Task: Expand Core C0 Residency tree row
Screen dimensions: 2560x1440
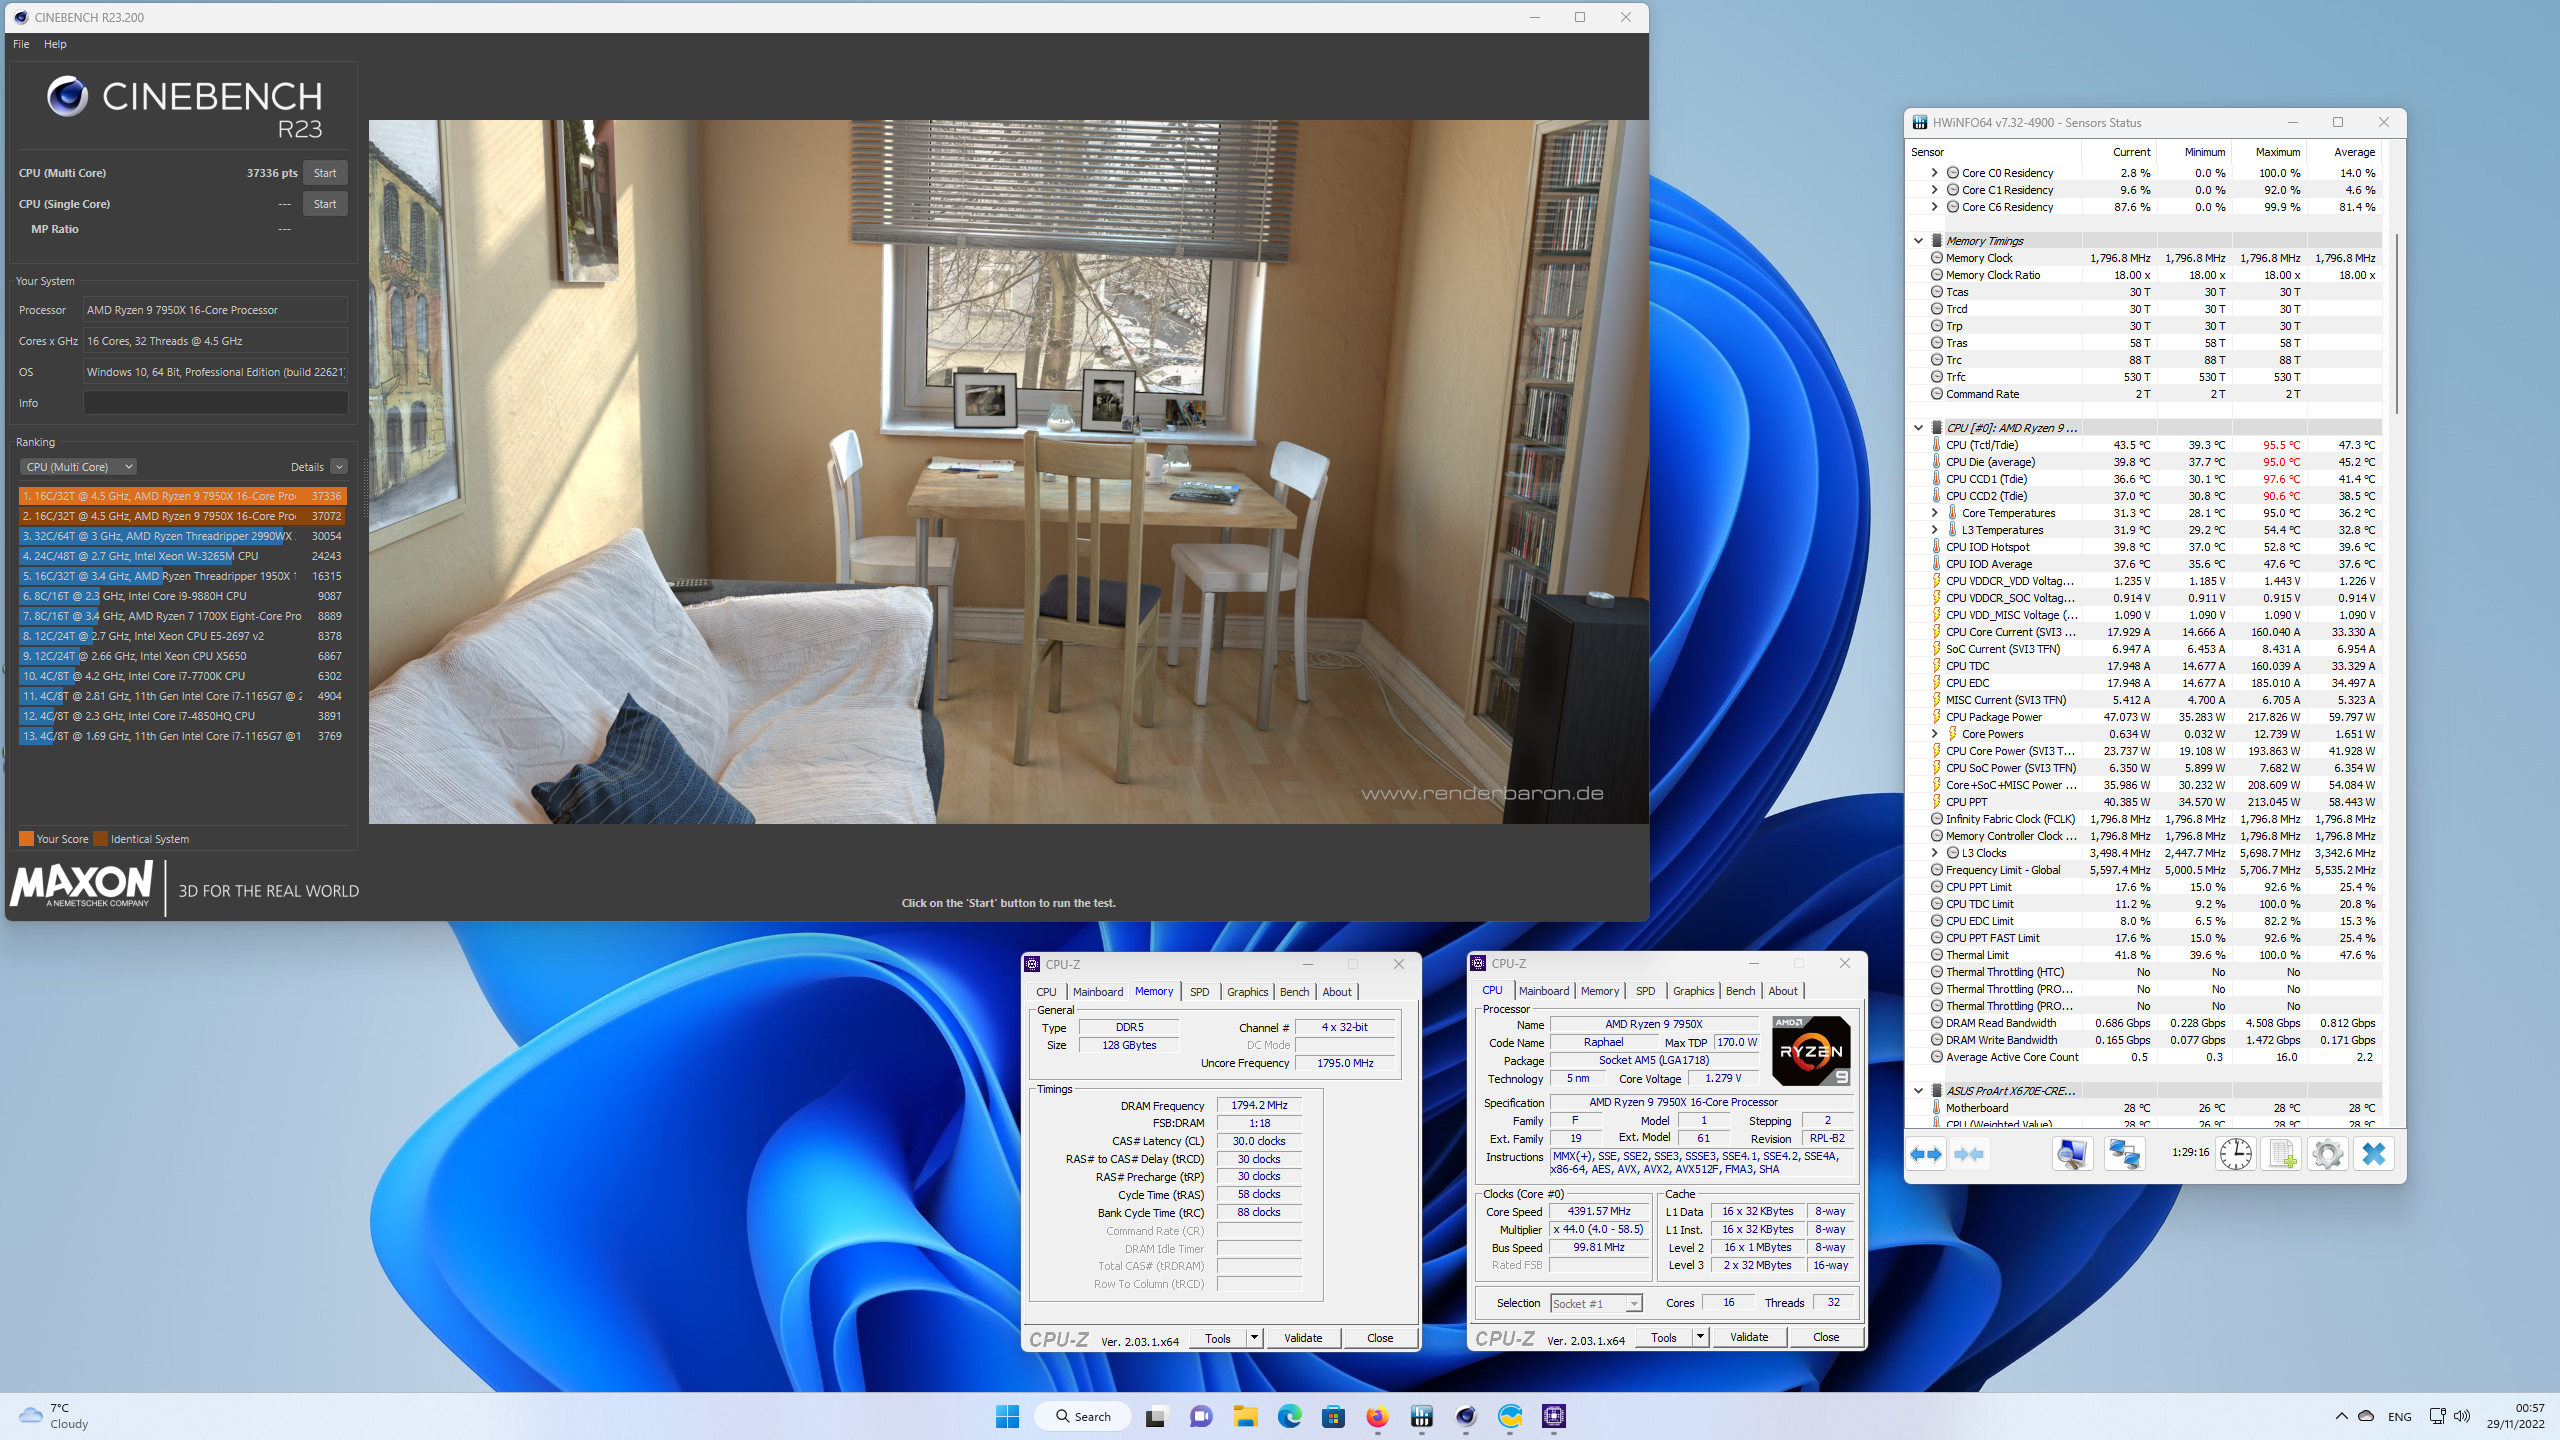Action: coord(1935,173)
